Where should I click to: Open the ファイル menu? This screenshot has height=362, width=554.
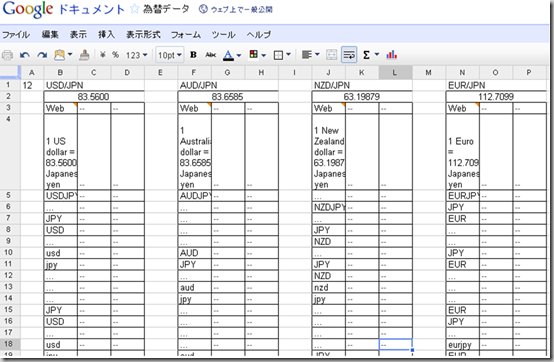[x=16, y=35]
